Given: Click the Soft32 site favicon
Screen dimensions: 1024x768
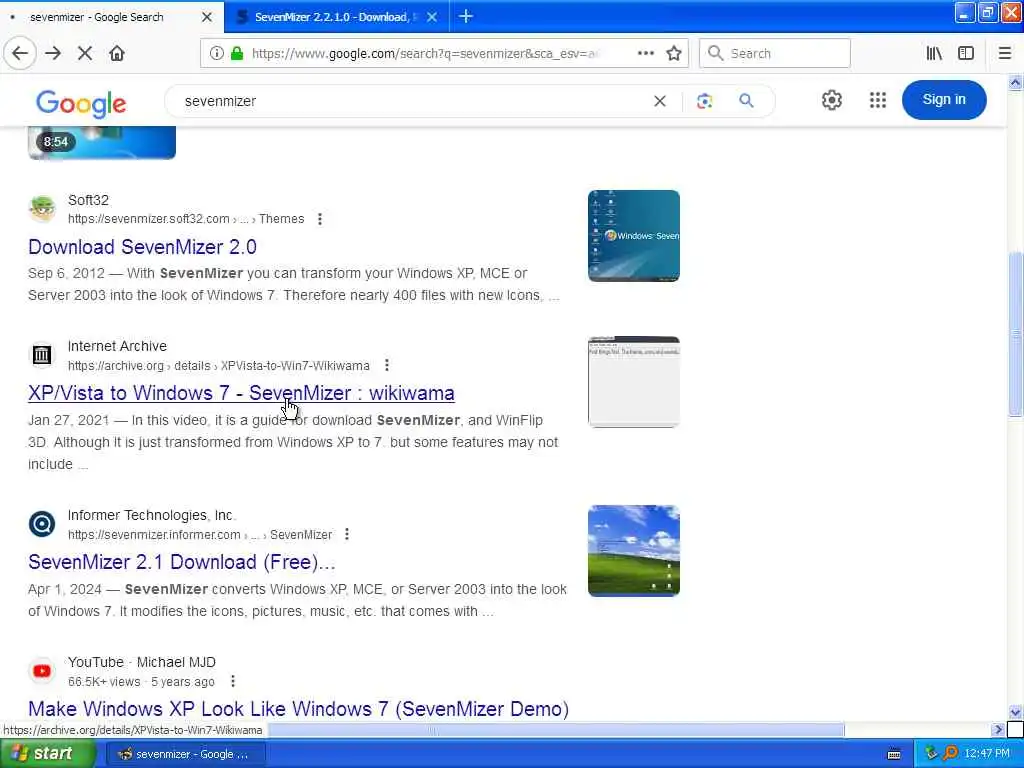Looking at the screenshot, I should click(x=42, y=209).
